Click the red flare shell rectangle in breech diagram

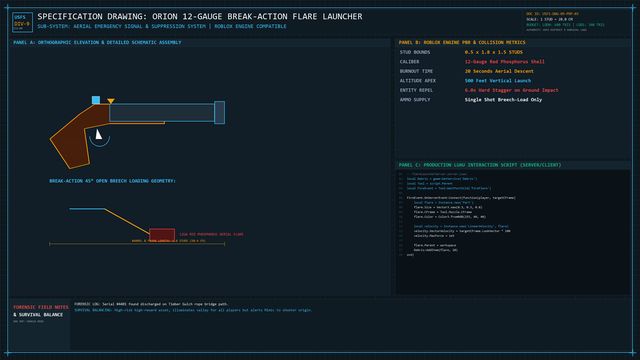(162, 235)
